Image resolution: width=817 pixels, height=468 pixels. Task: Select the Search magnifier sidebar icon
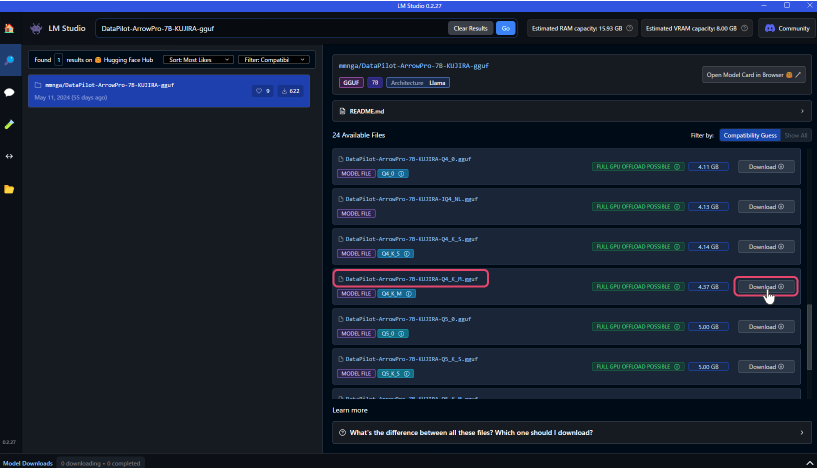point(9,60)
